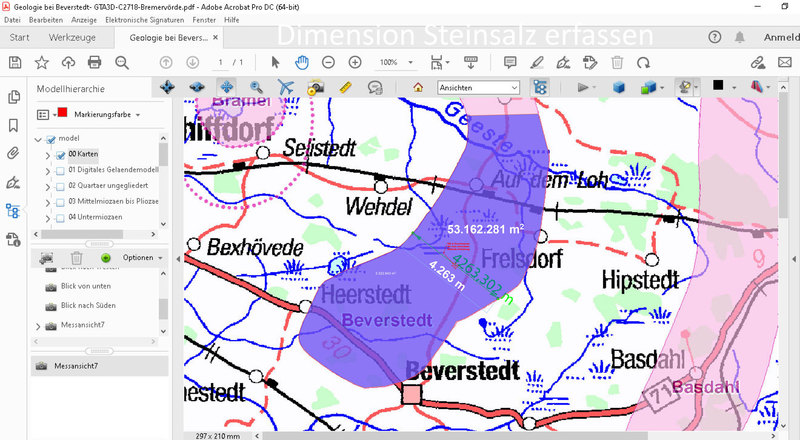Uncheck the 00 Karten layer checkbox

[61, 154]
